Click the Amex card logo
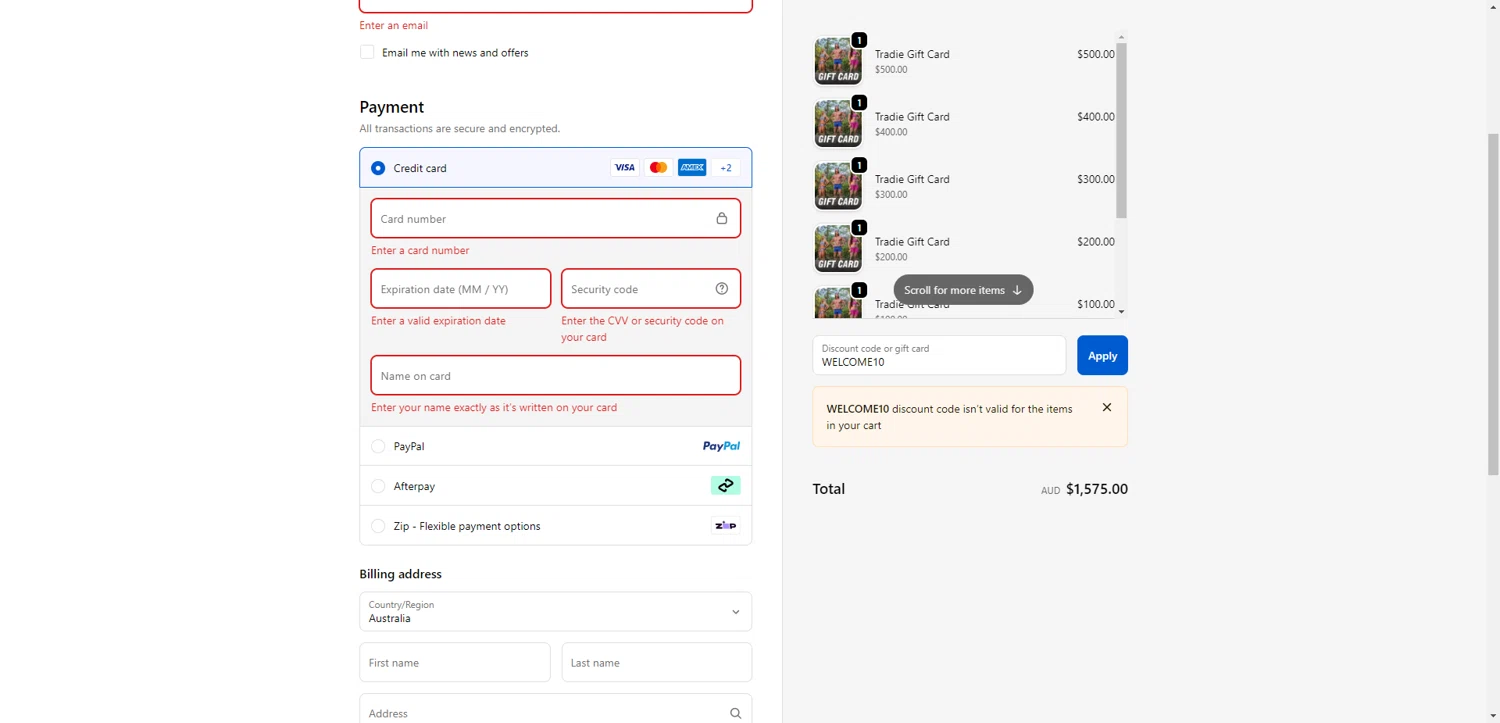This screenshot has height=723, width=1500. (x=692, y=168)
